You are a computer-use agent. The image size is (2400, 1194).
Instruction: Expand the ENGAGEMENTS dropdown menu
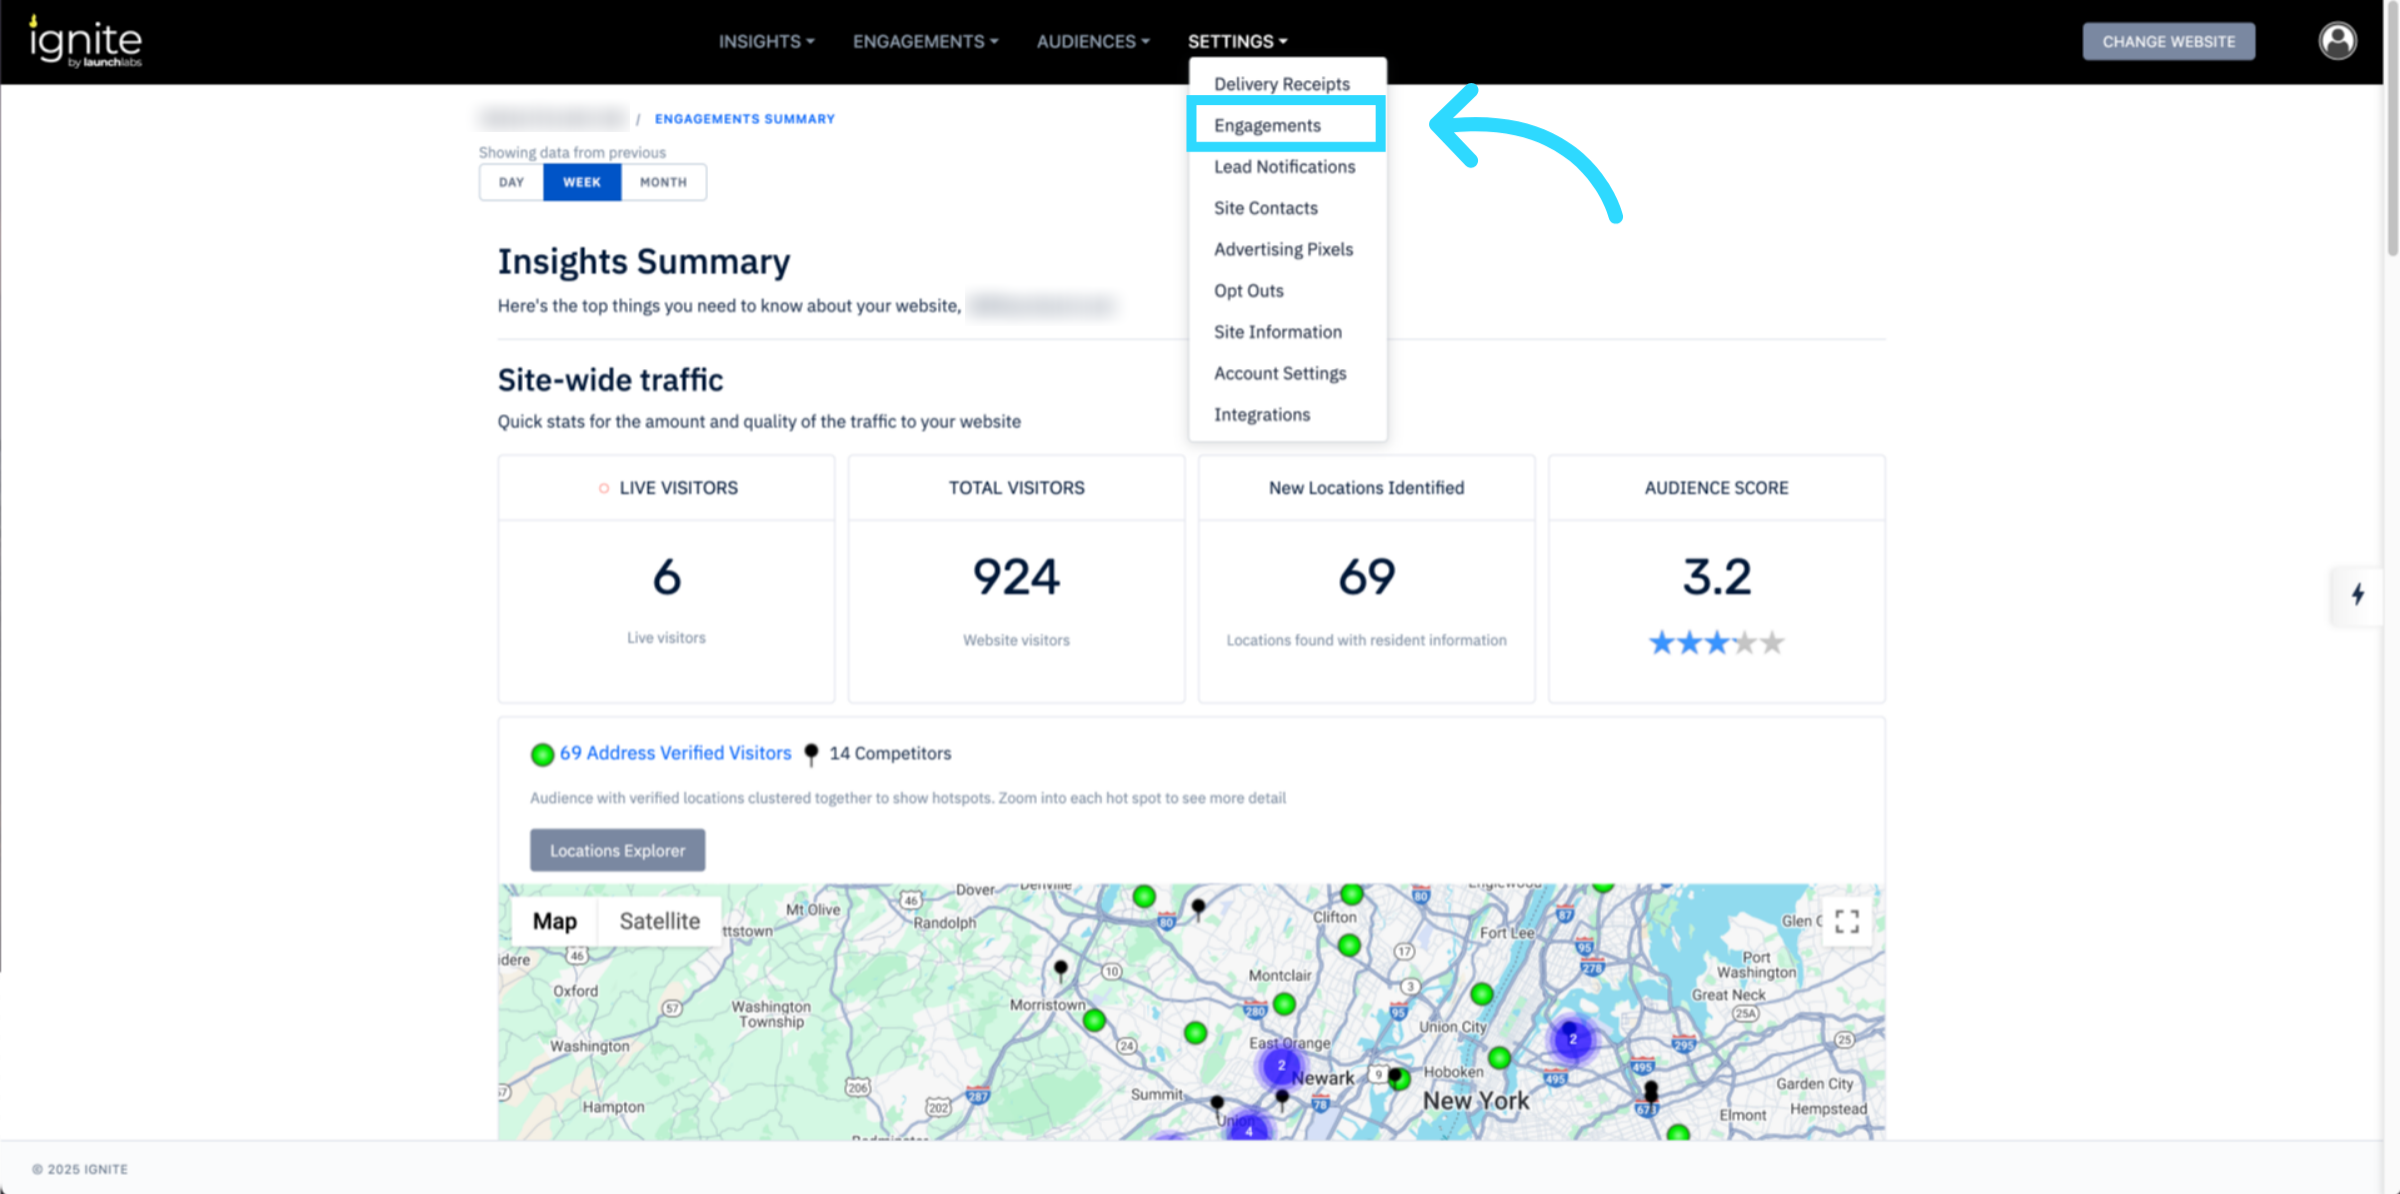pyautogui.click(x=925, y=41)
